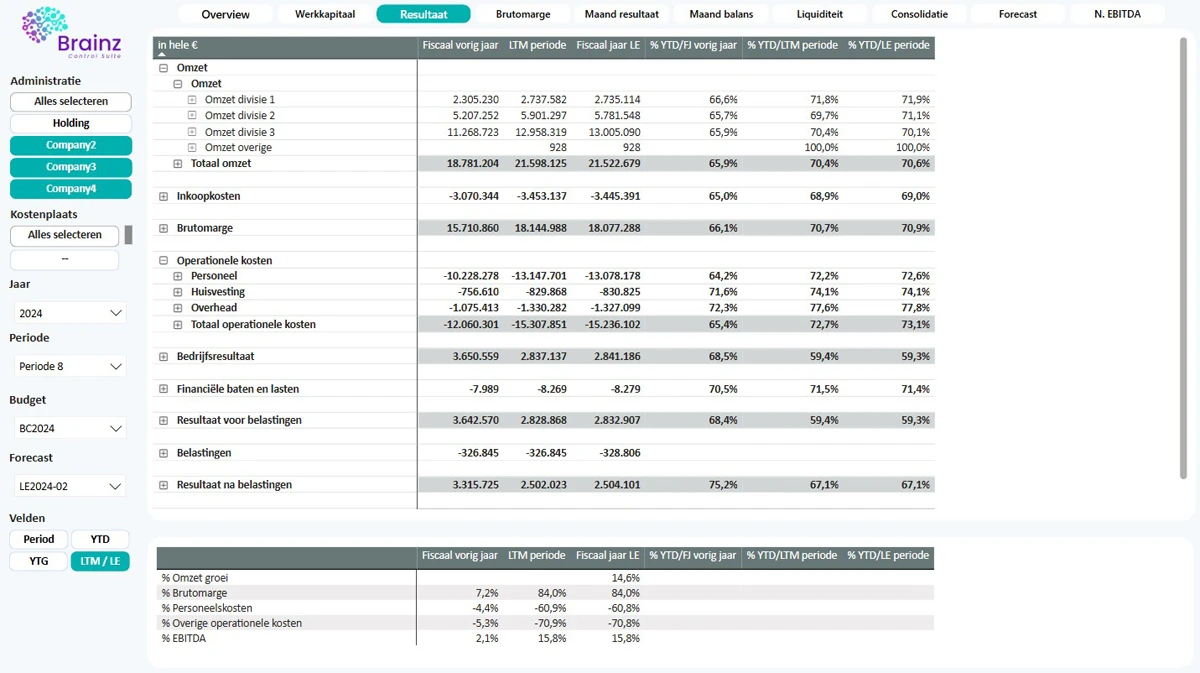Open the Jaar 2024 dropdown
The image size is (1200, 673).
pyautogui.click(x=70, y=314)
